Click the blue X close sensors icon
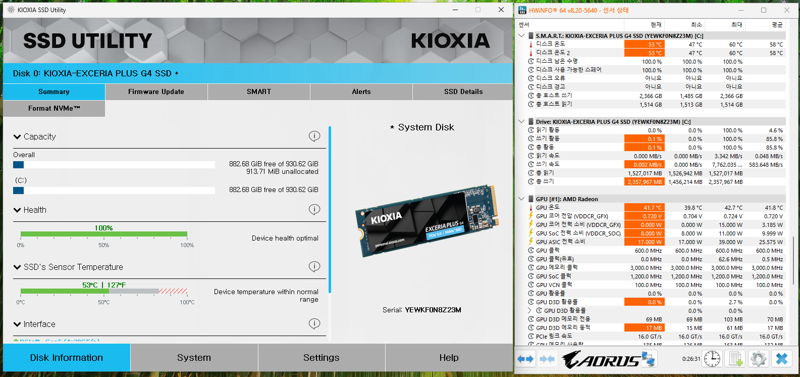This screenshot has width=800, height=377. pos(781,359)
